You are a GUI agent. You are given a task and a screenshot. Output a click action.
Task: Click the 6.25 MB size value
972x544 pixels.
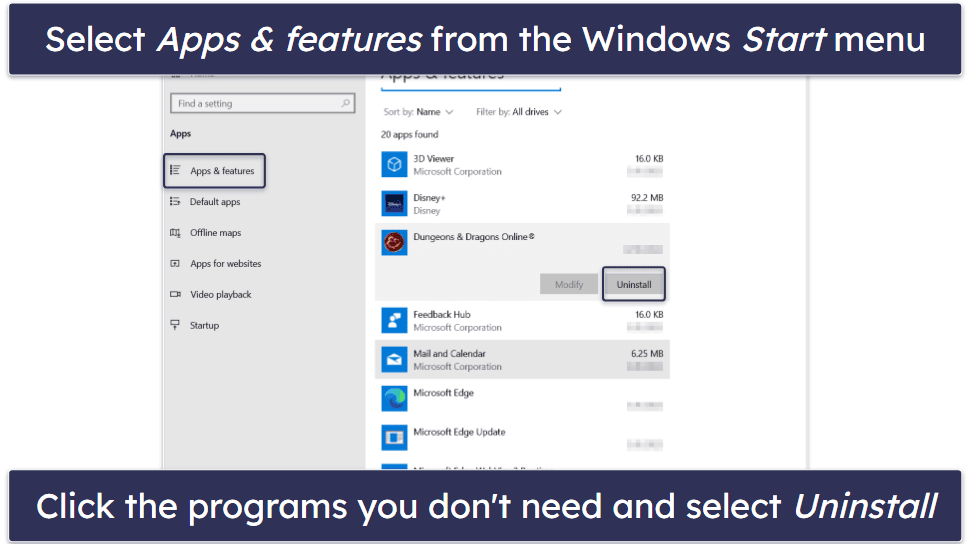(x=647, y=354)
